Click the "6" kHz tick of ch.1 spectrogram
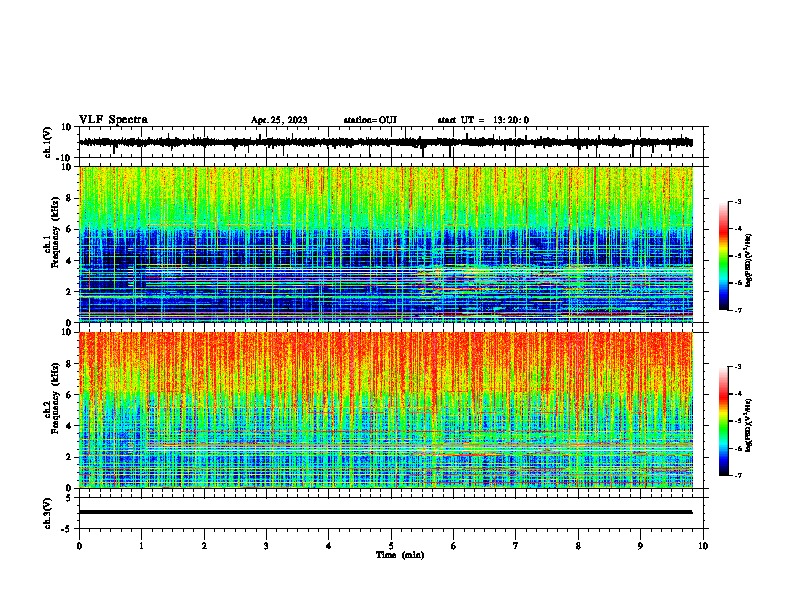Image resolution: width=792 pixels, height=612 pixels. click(69, 229)
